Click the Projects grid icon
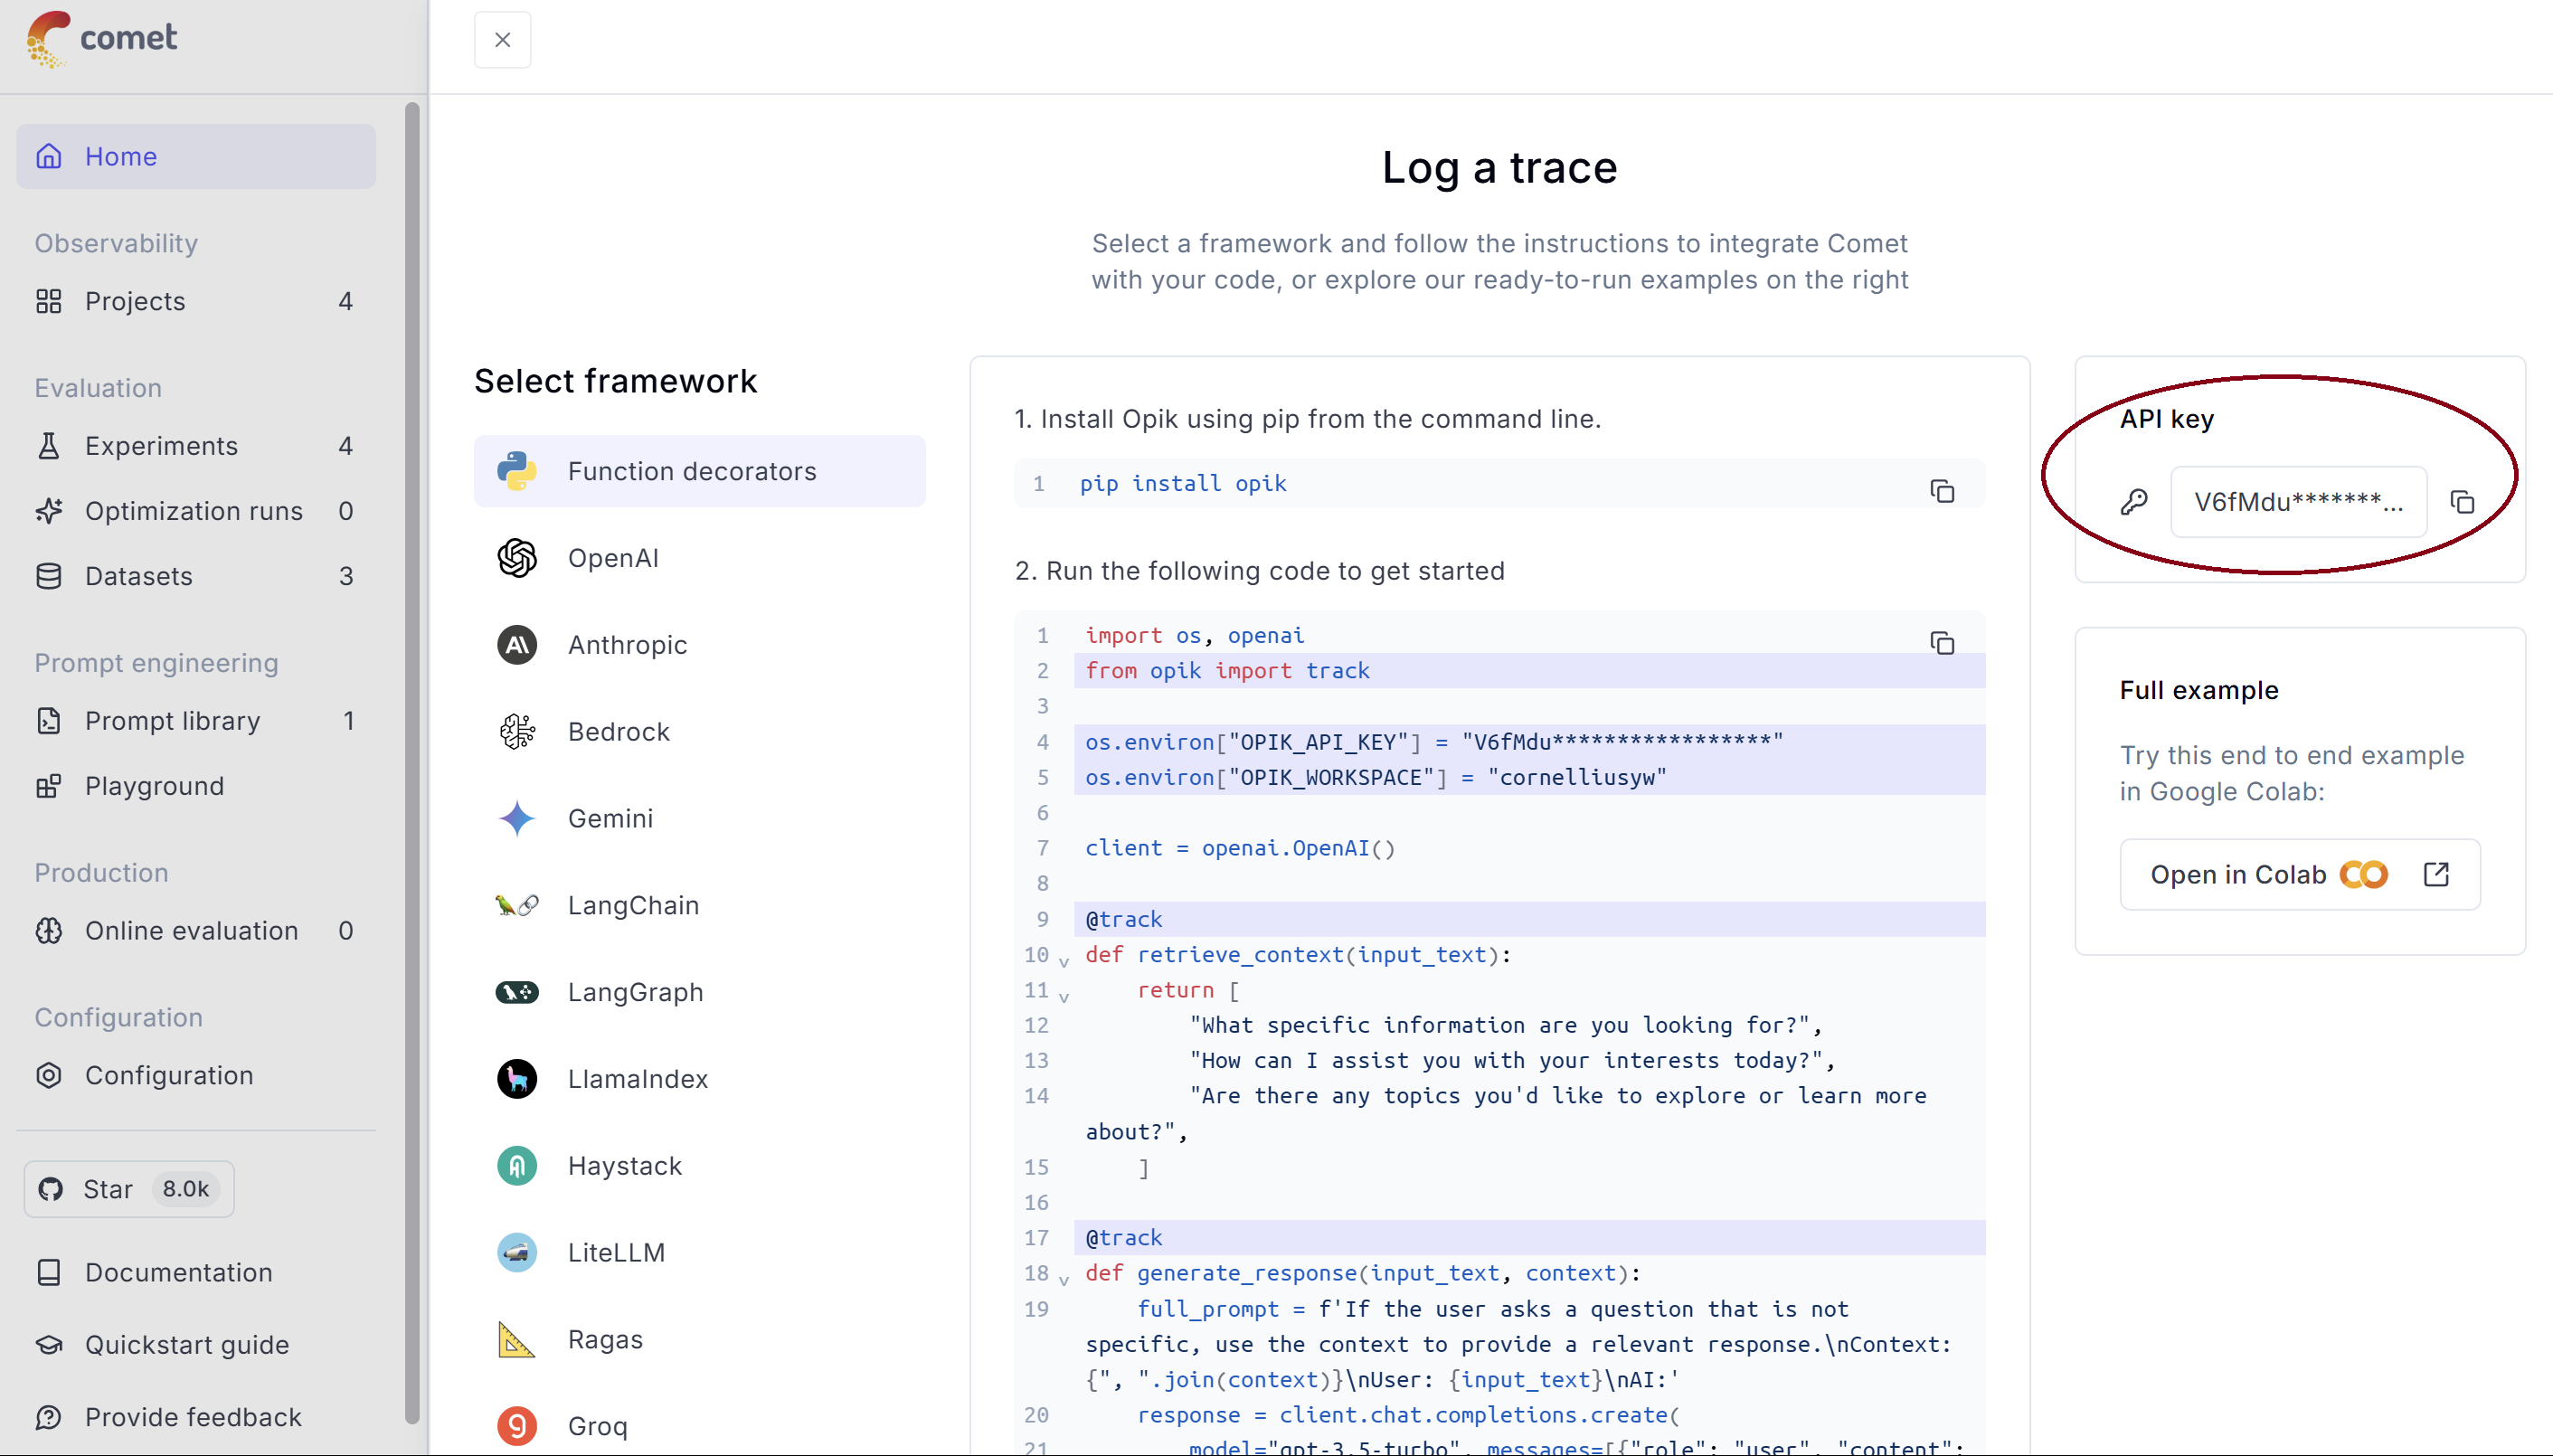This screenshot has height=1456, width=2553. (49, 301)
